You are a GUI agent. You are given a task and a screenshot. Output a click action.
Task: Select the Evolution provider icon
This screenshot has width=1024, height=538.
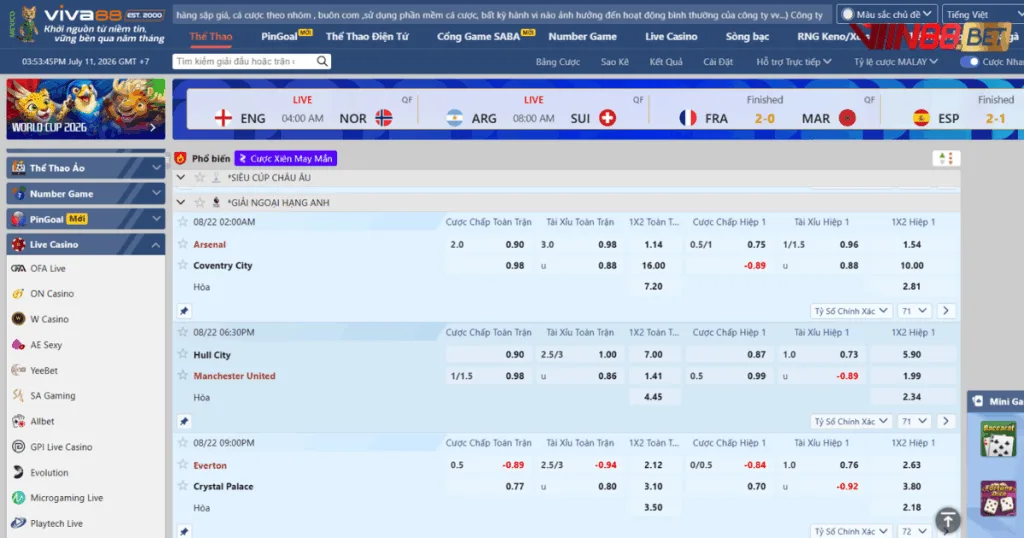(18, 472)
